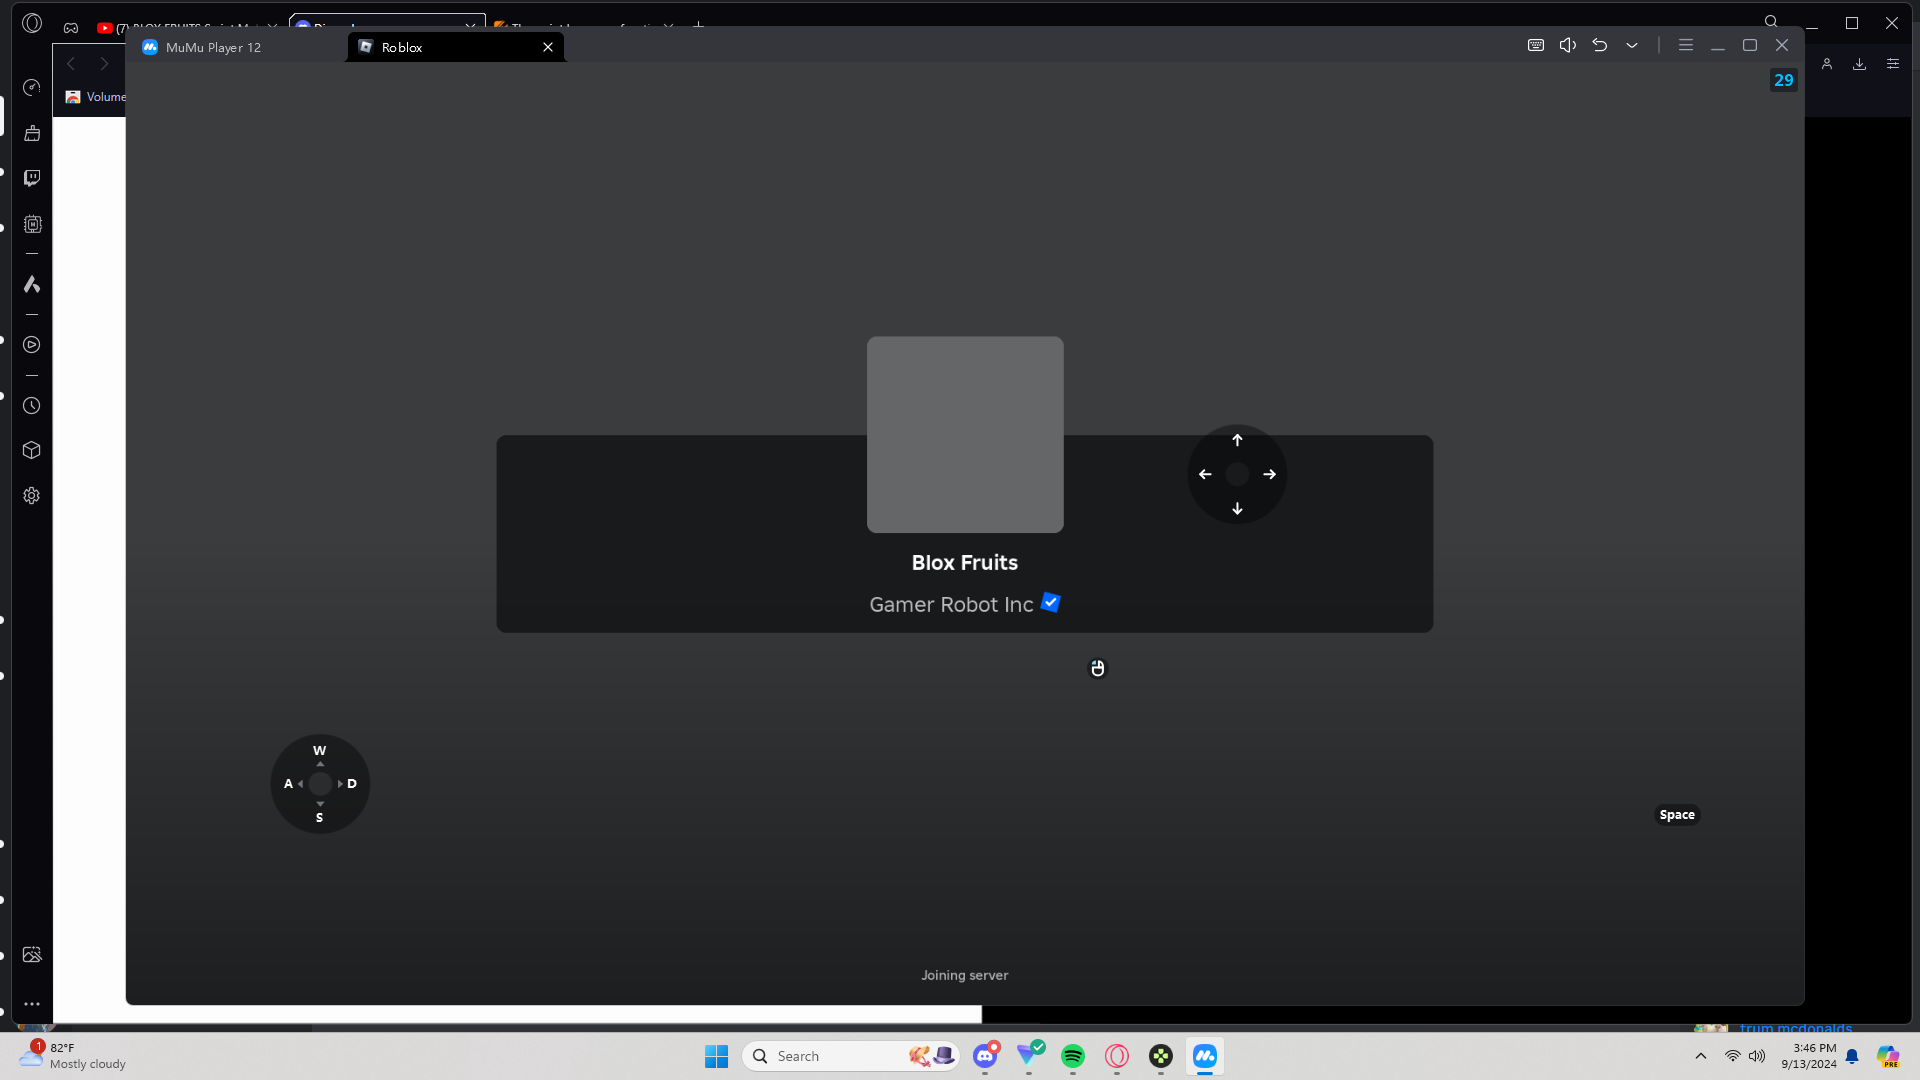Screen dimensions: 1920x1080
Task: Open the notification bell in system tray
Action: click(x=1852, y=1056)
